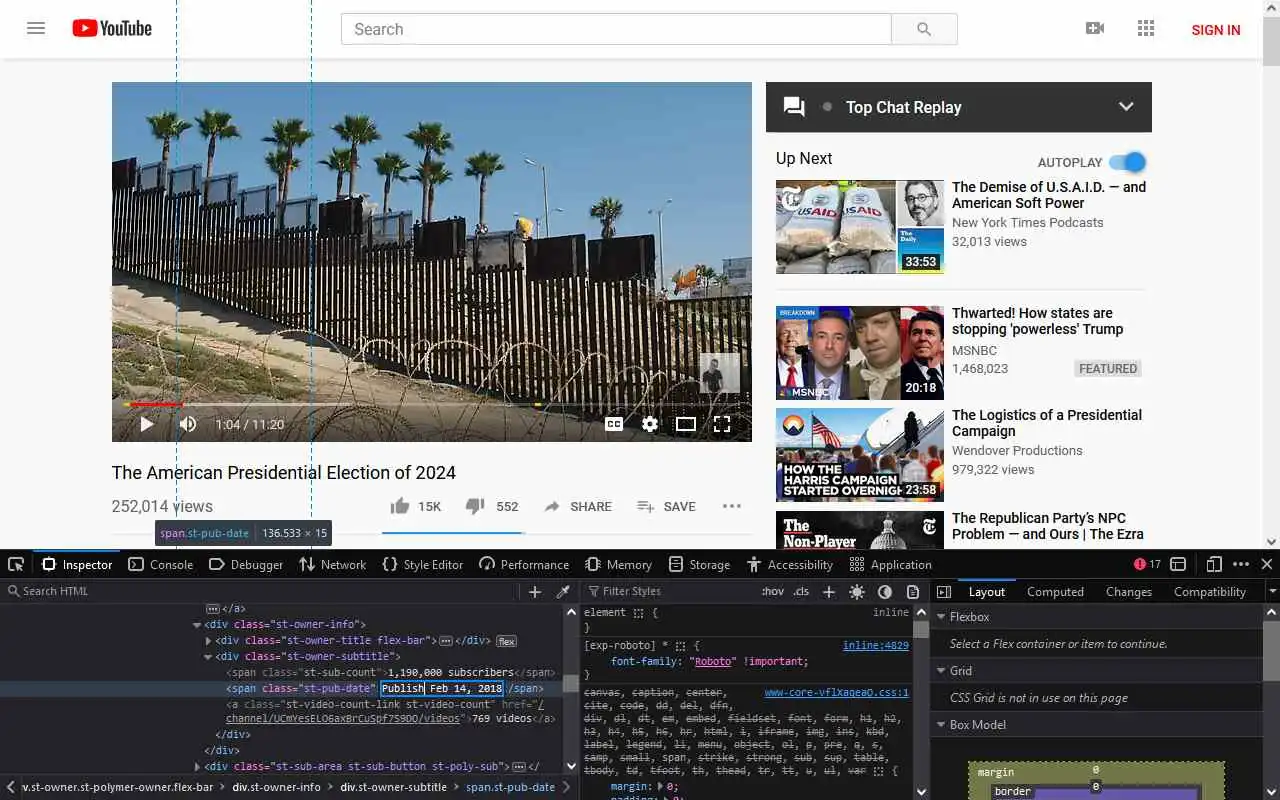Open devtools customize three-dot menu

click(1241, 564)
